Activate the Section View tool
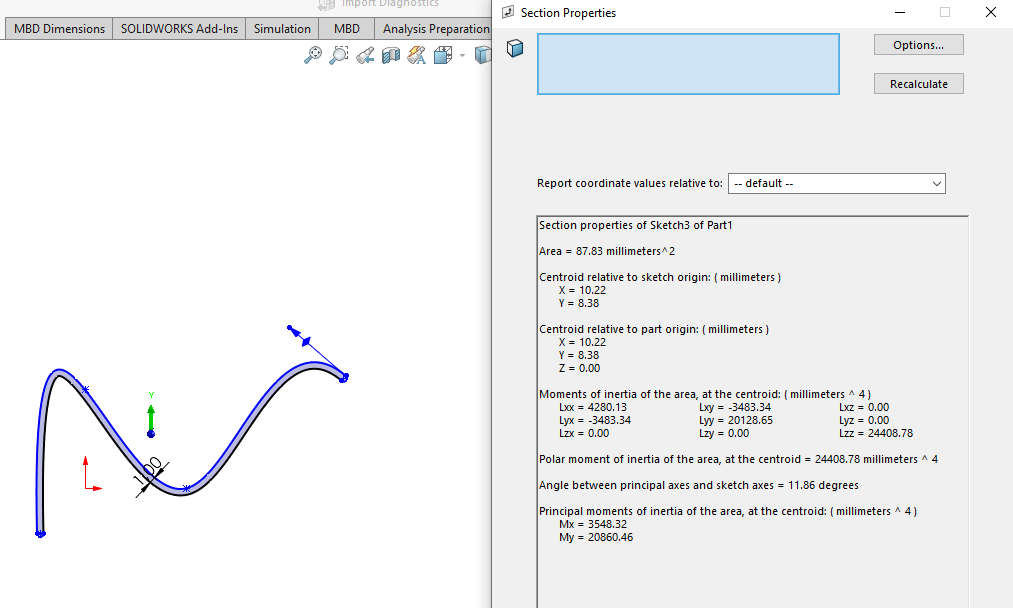Screen dimensions: 1013x608 [x=391, y=56]
